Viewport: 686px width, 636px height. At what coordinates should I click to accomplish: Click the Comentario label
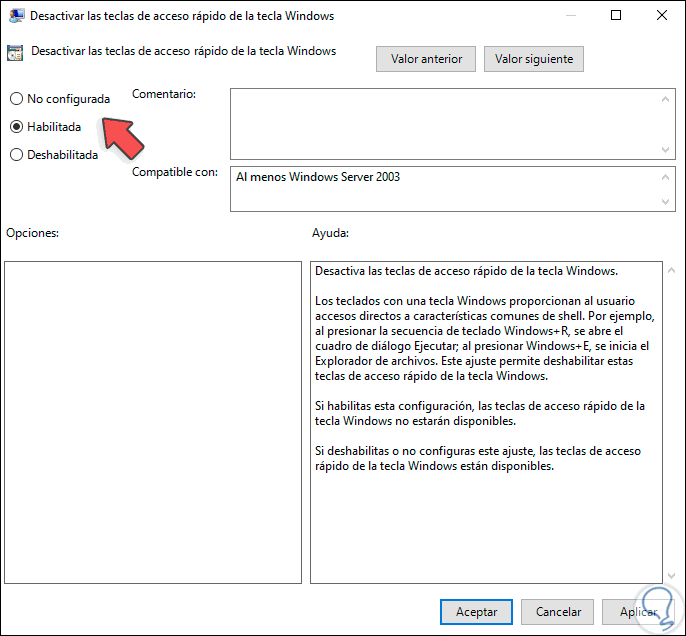(x=164, y=94)
